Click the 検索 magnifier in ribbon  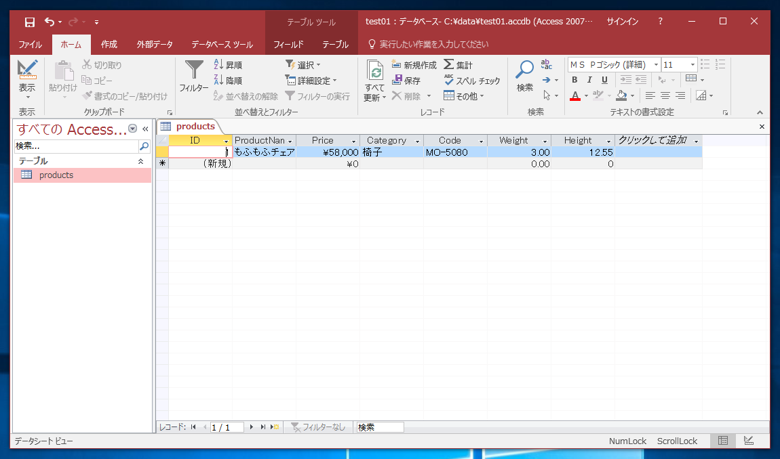pyautogui.click(x=524, y=70)
